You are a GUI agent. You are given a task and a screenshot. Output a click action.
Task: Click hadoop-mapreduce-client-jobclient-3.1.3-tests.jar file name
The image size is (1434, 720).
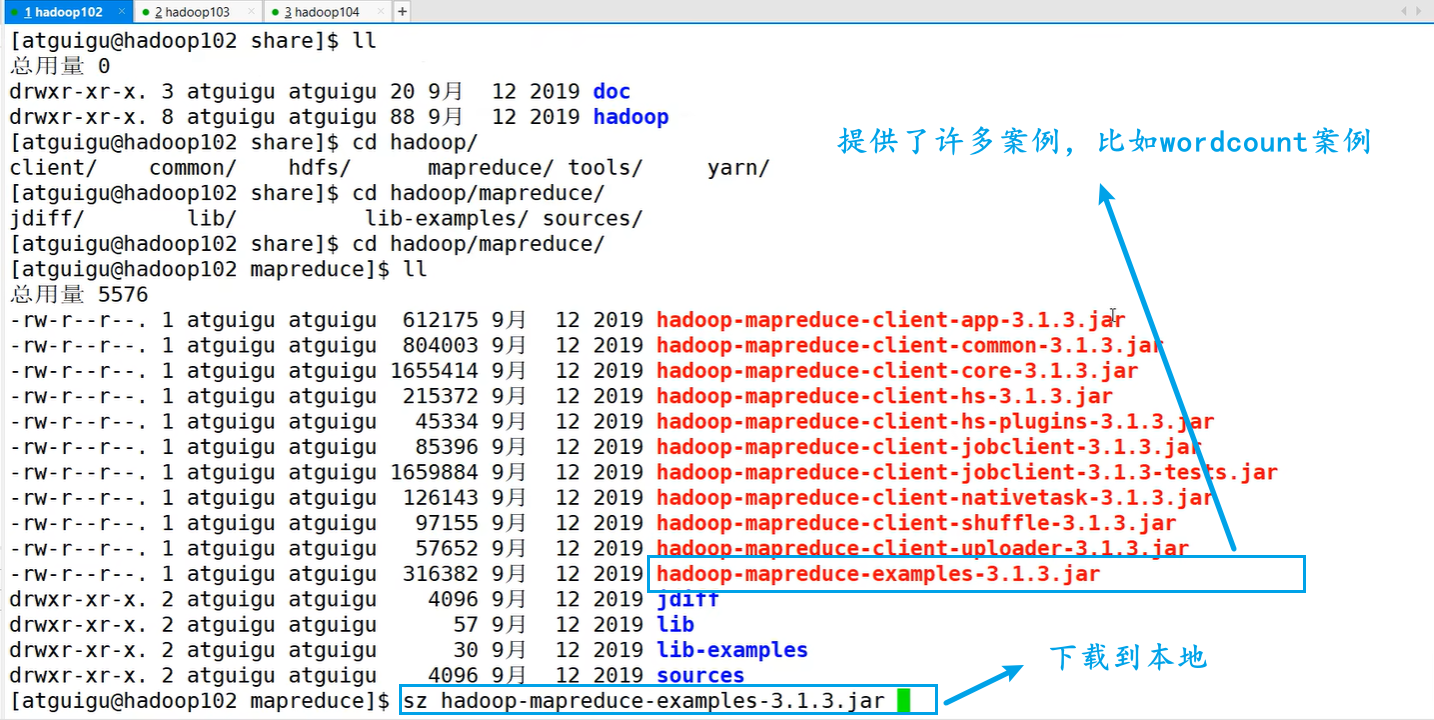pos(967,473)
